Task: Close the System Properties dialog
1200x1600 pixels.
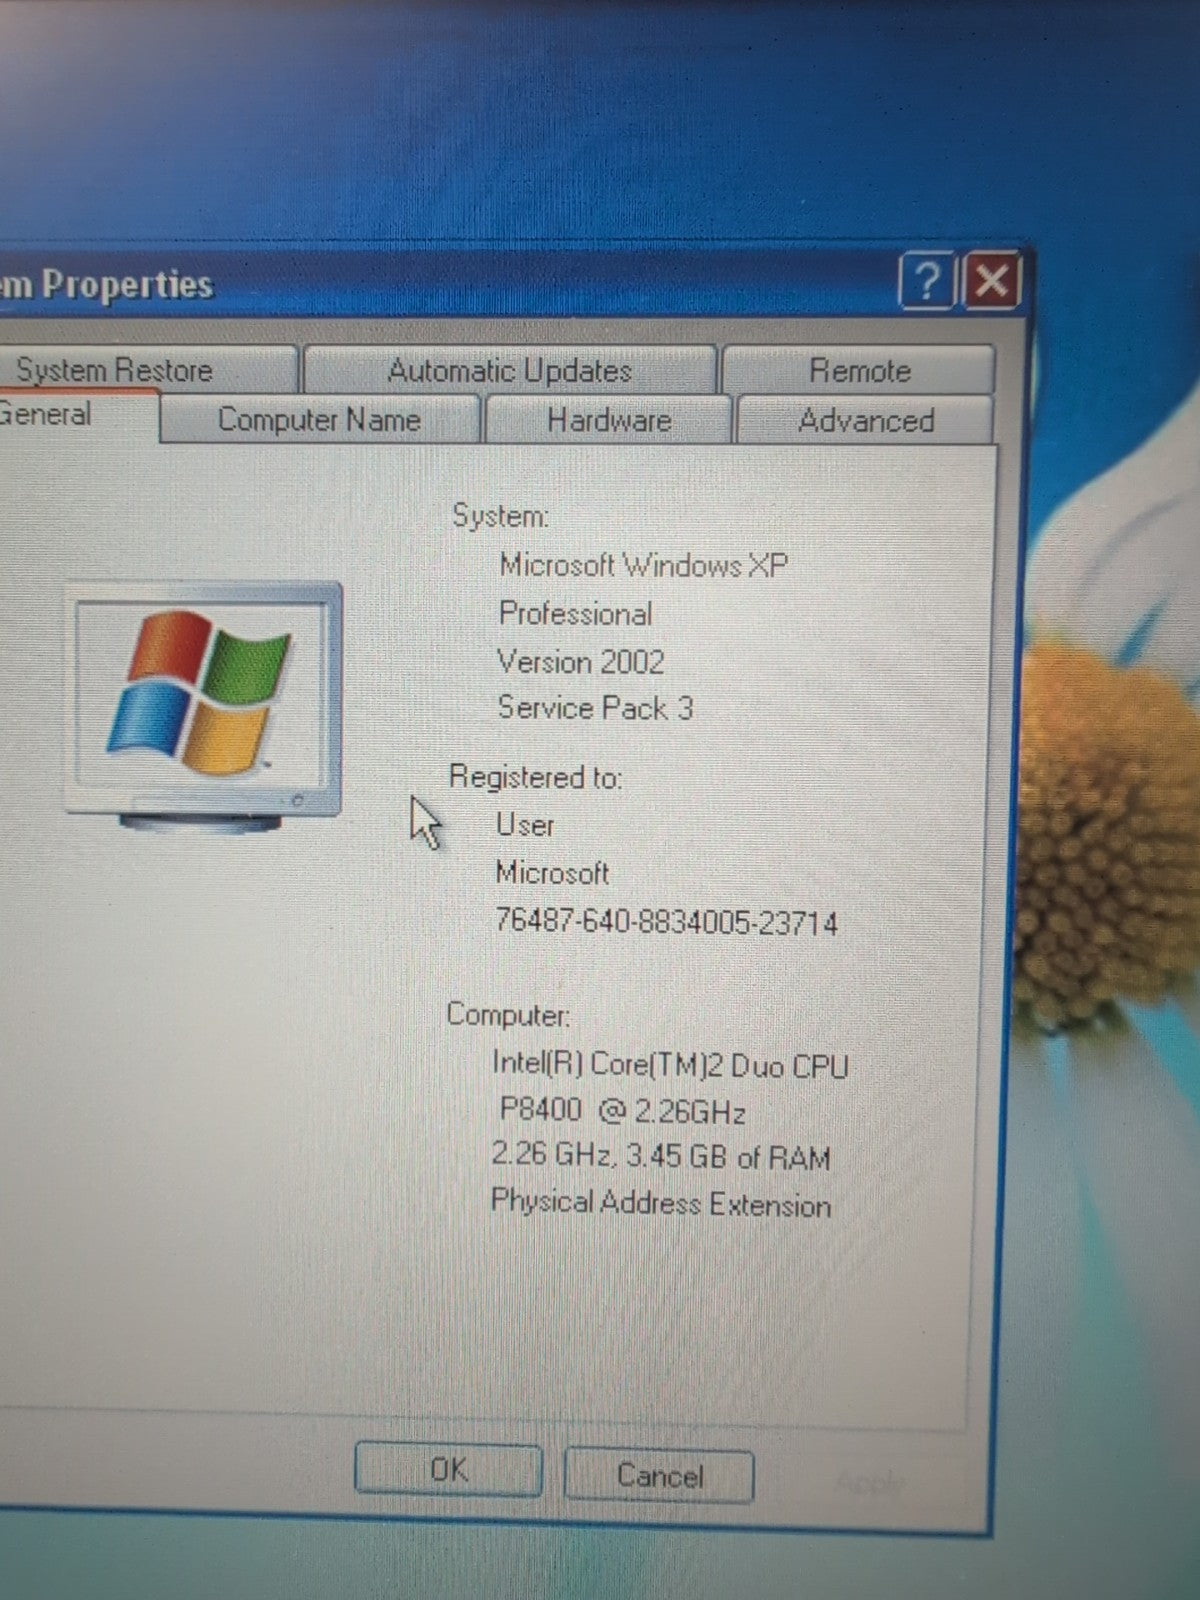Action: (x=990, y=281)
